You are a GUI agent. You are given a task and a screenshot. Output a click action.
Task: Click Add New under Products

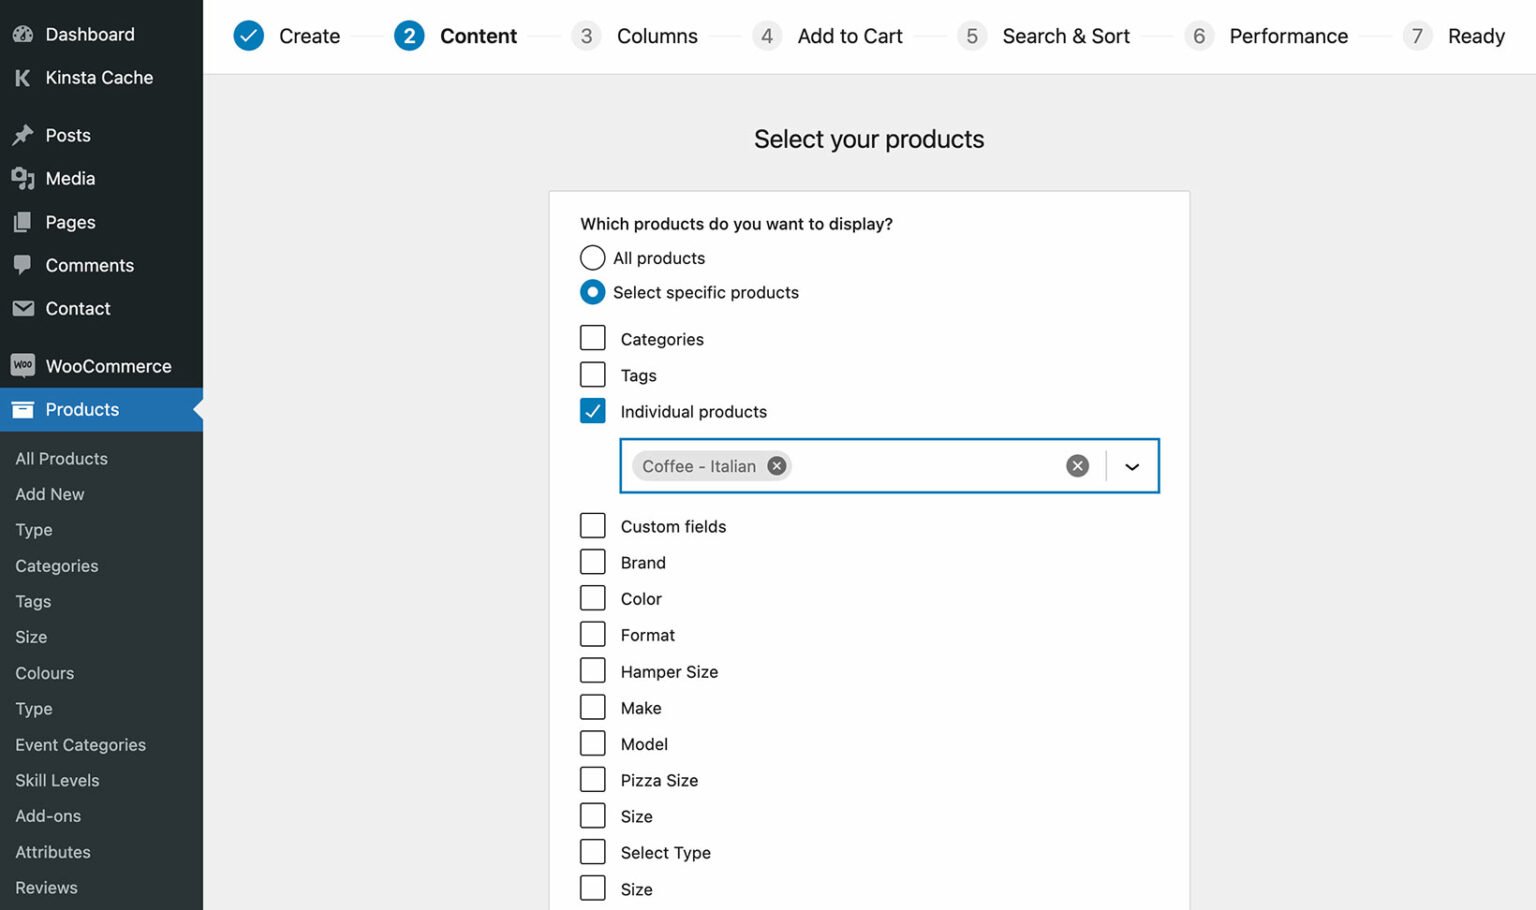[49, 494]
